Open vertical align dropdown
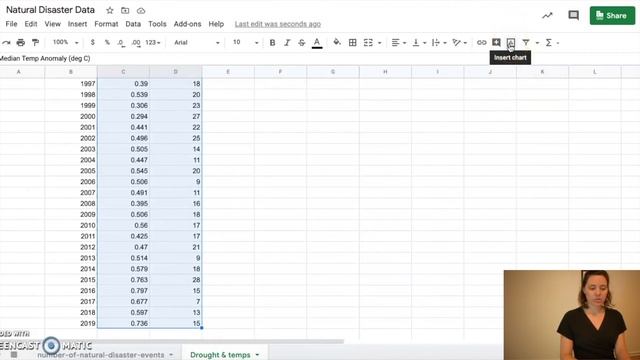The image size is (640, 360). coord(419,42)
